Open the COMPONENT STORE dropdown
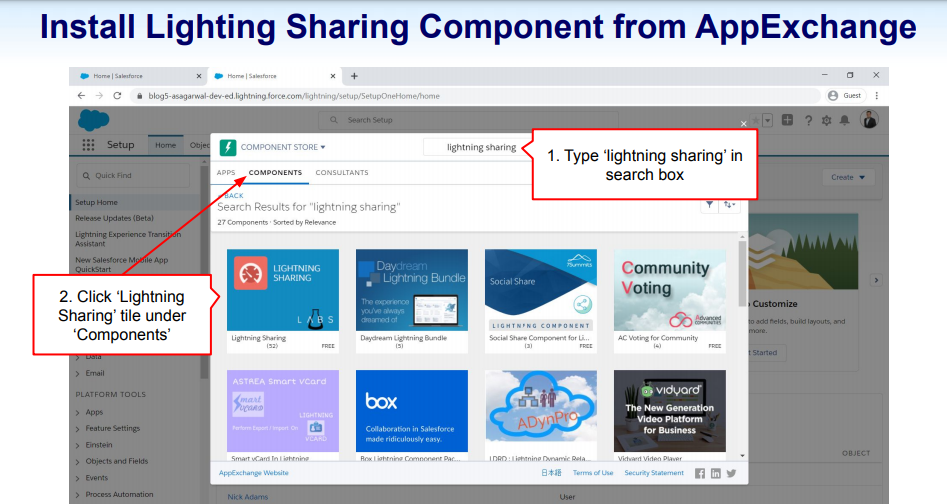The width and height of the screenshot is (947, 504). (283, 147)
